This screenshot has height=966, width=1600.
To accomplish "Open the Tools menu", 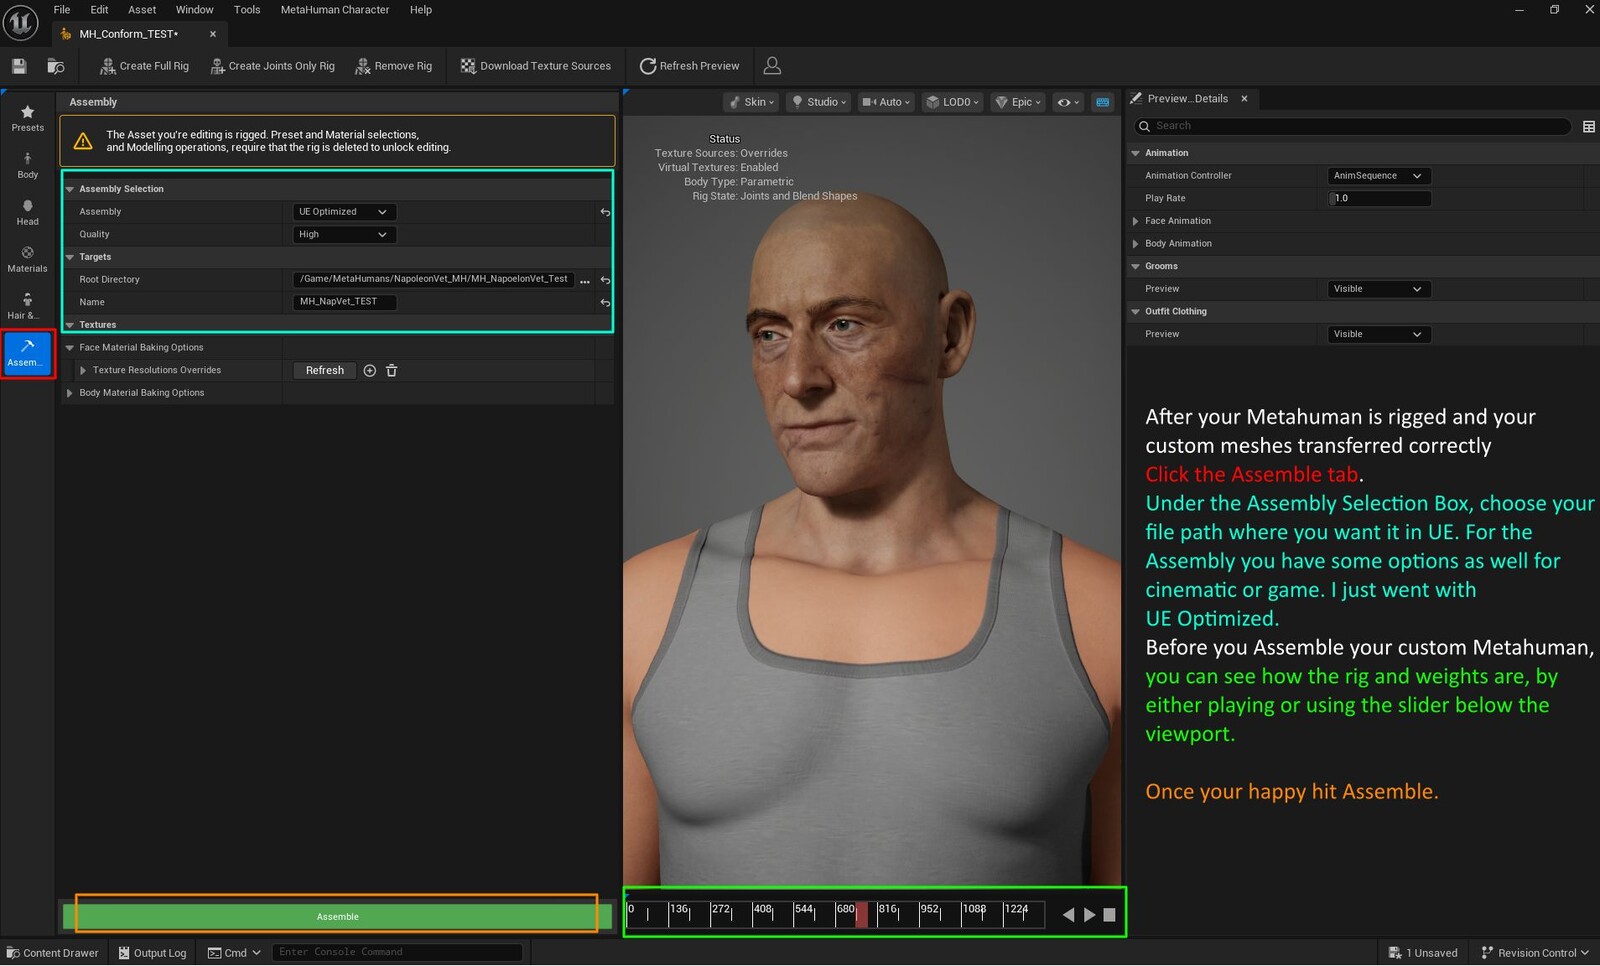I will click(x=246, y=10).
